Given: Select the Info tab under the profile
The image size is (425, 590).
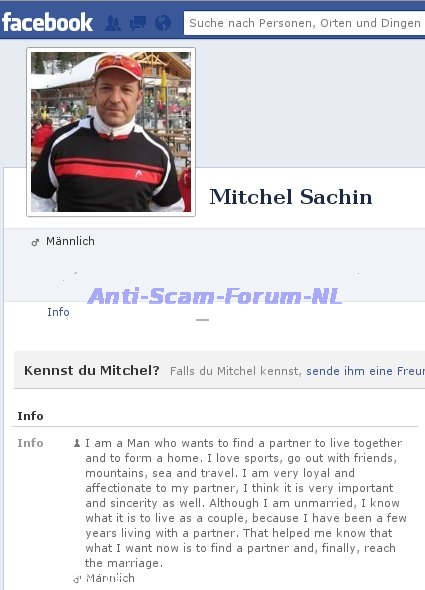Looking at the screenshot, I should [58, 312].
